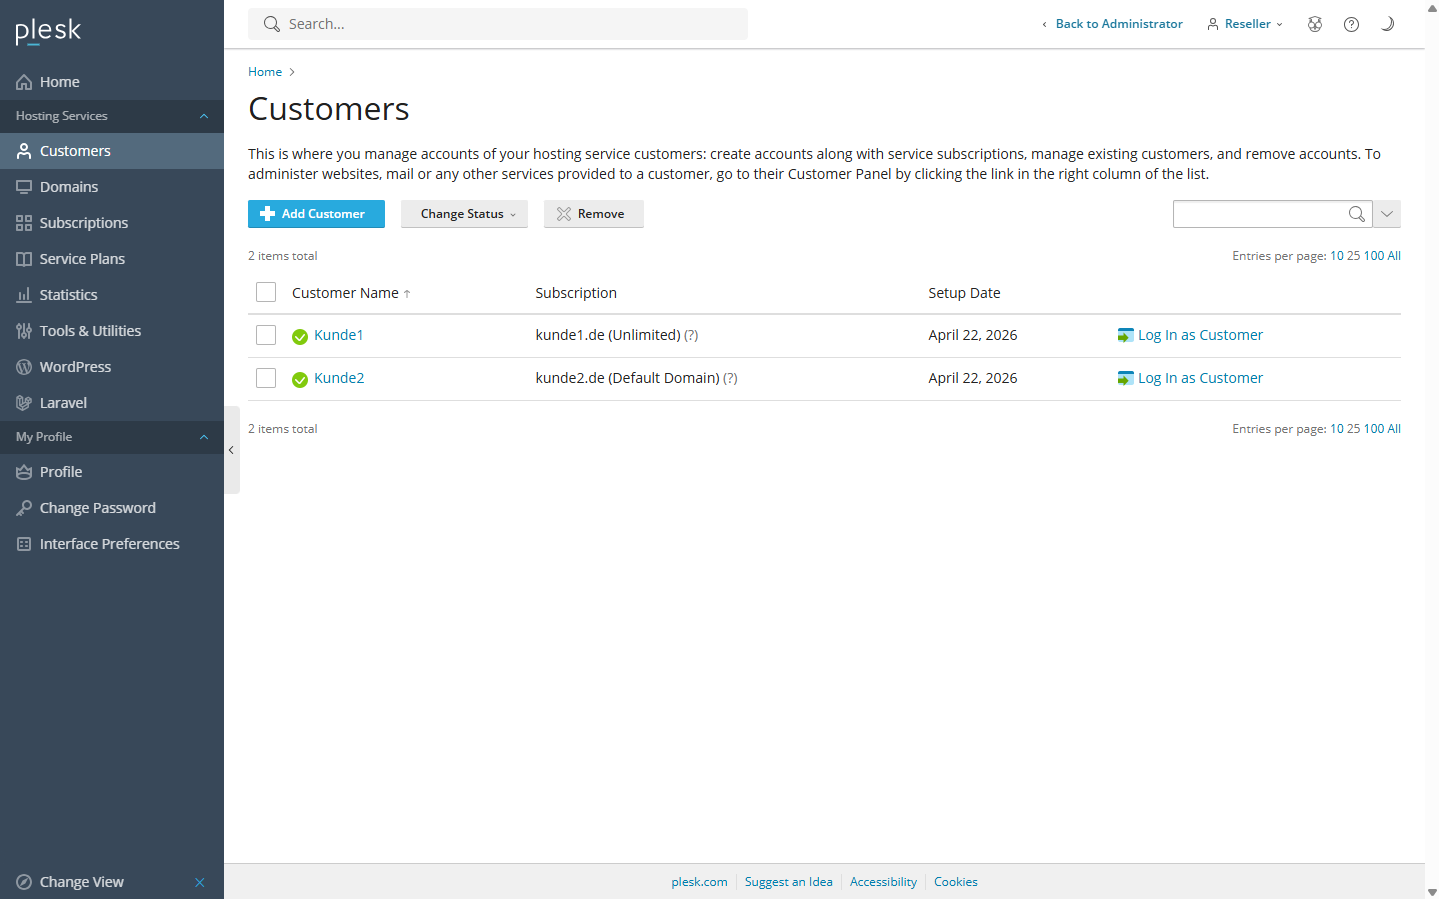Open Statistics in sidebar
1439x899 pixels.
[112, 295]
